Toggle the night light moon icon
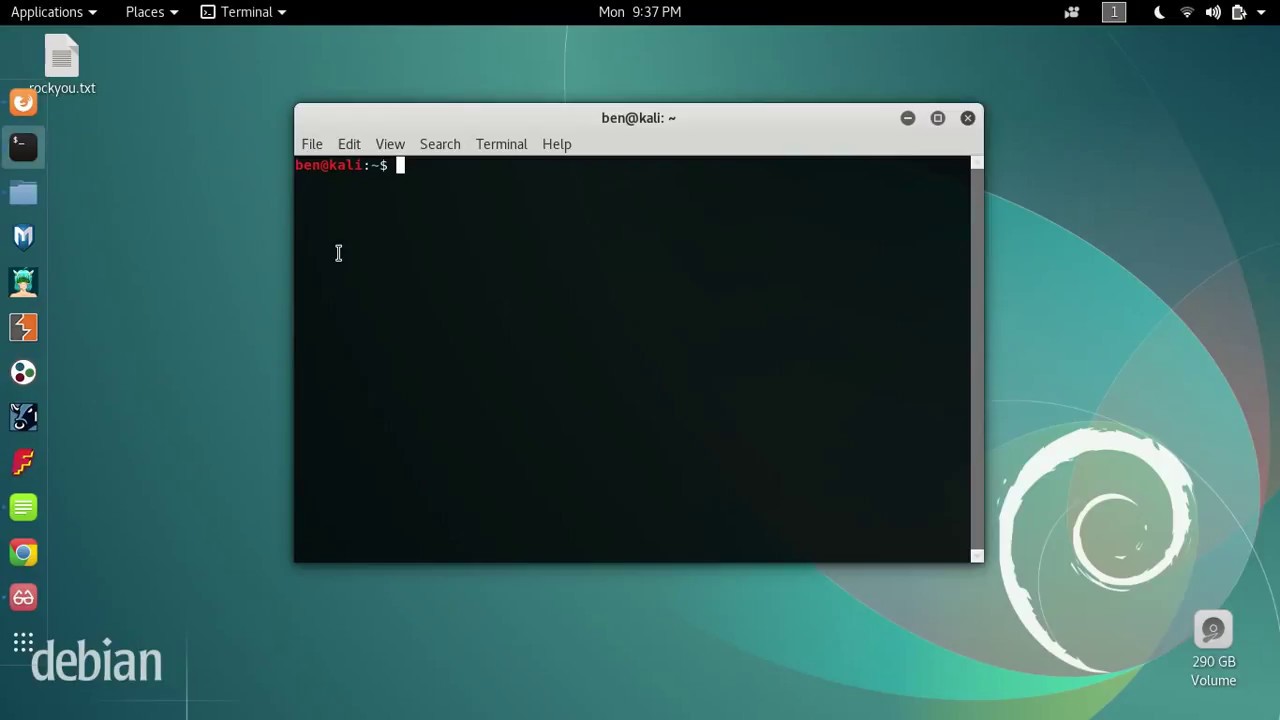The height and width of the screenshot is (720, 1280). pos(1159,12)
